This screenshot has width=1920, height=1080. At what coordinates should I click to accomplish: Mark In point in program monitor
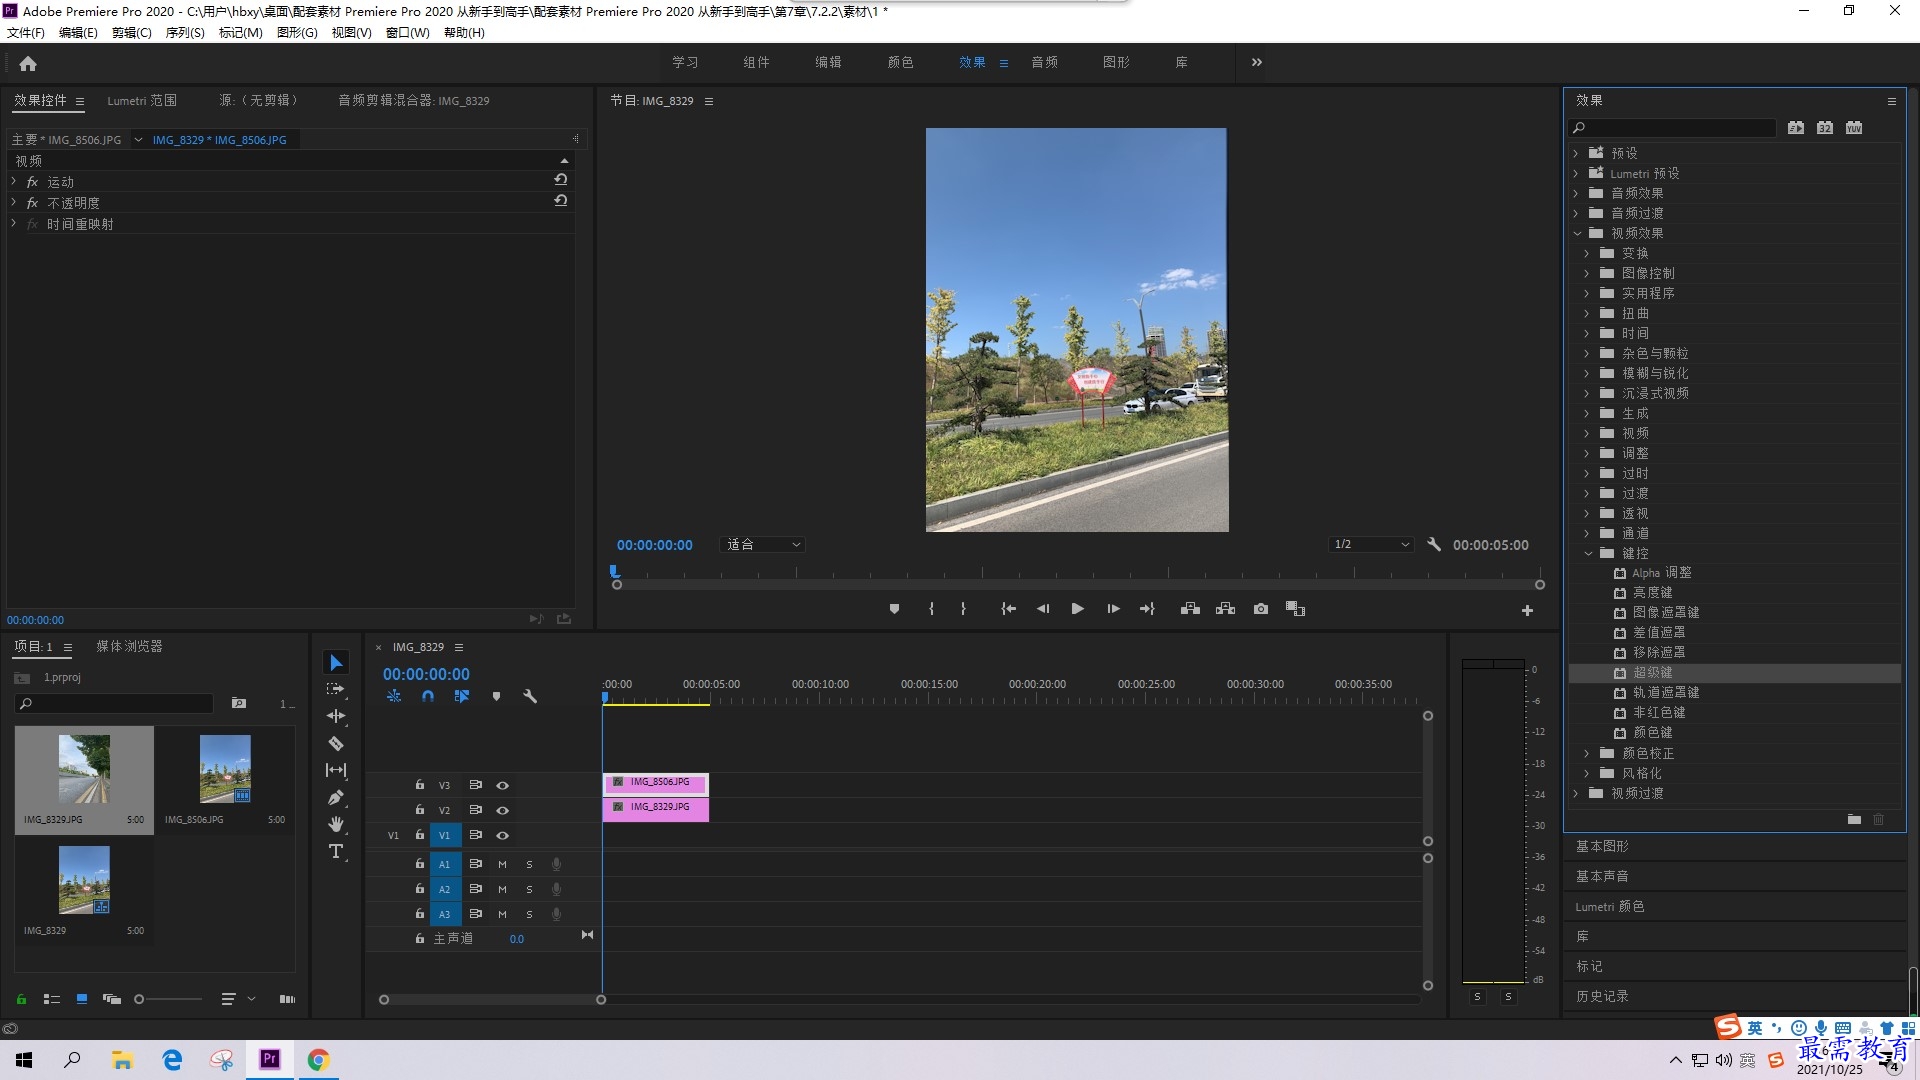coord(931,609)
